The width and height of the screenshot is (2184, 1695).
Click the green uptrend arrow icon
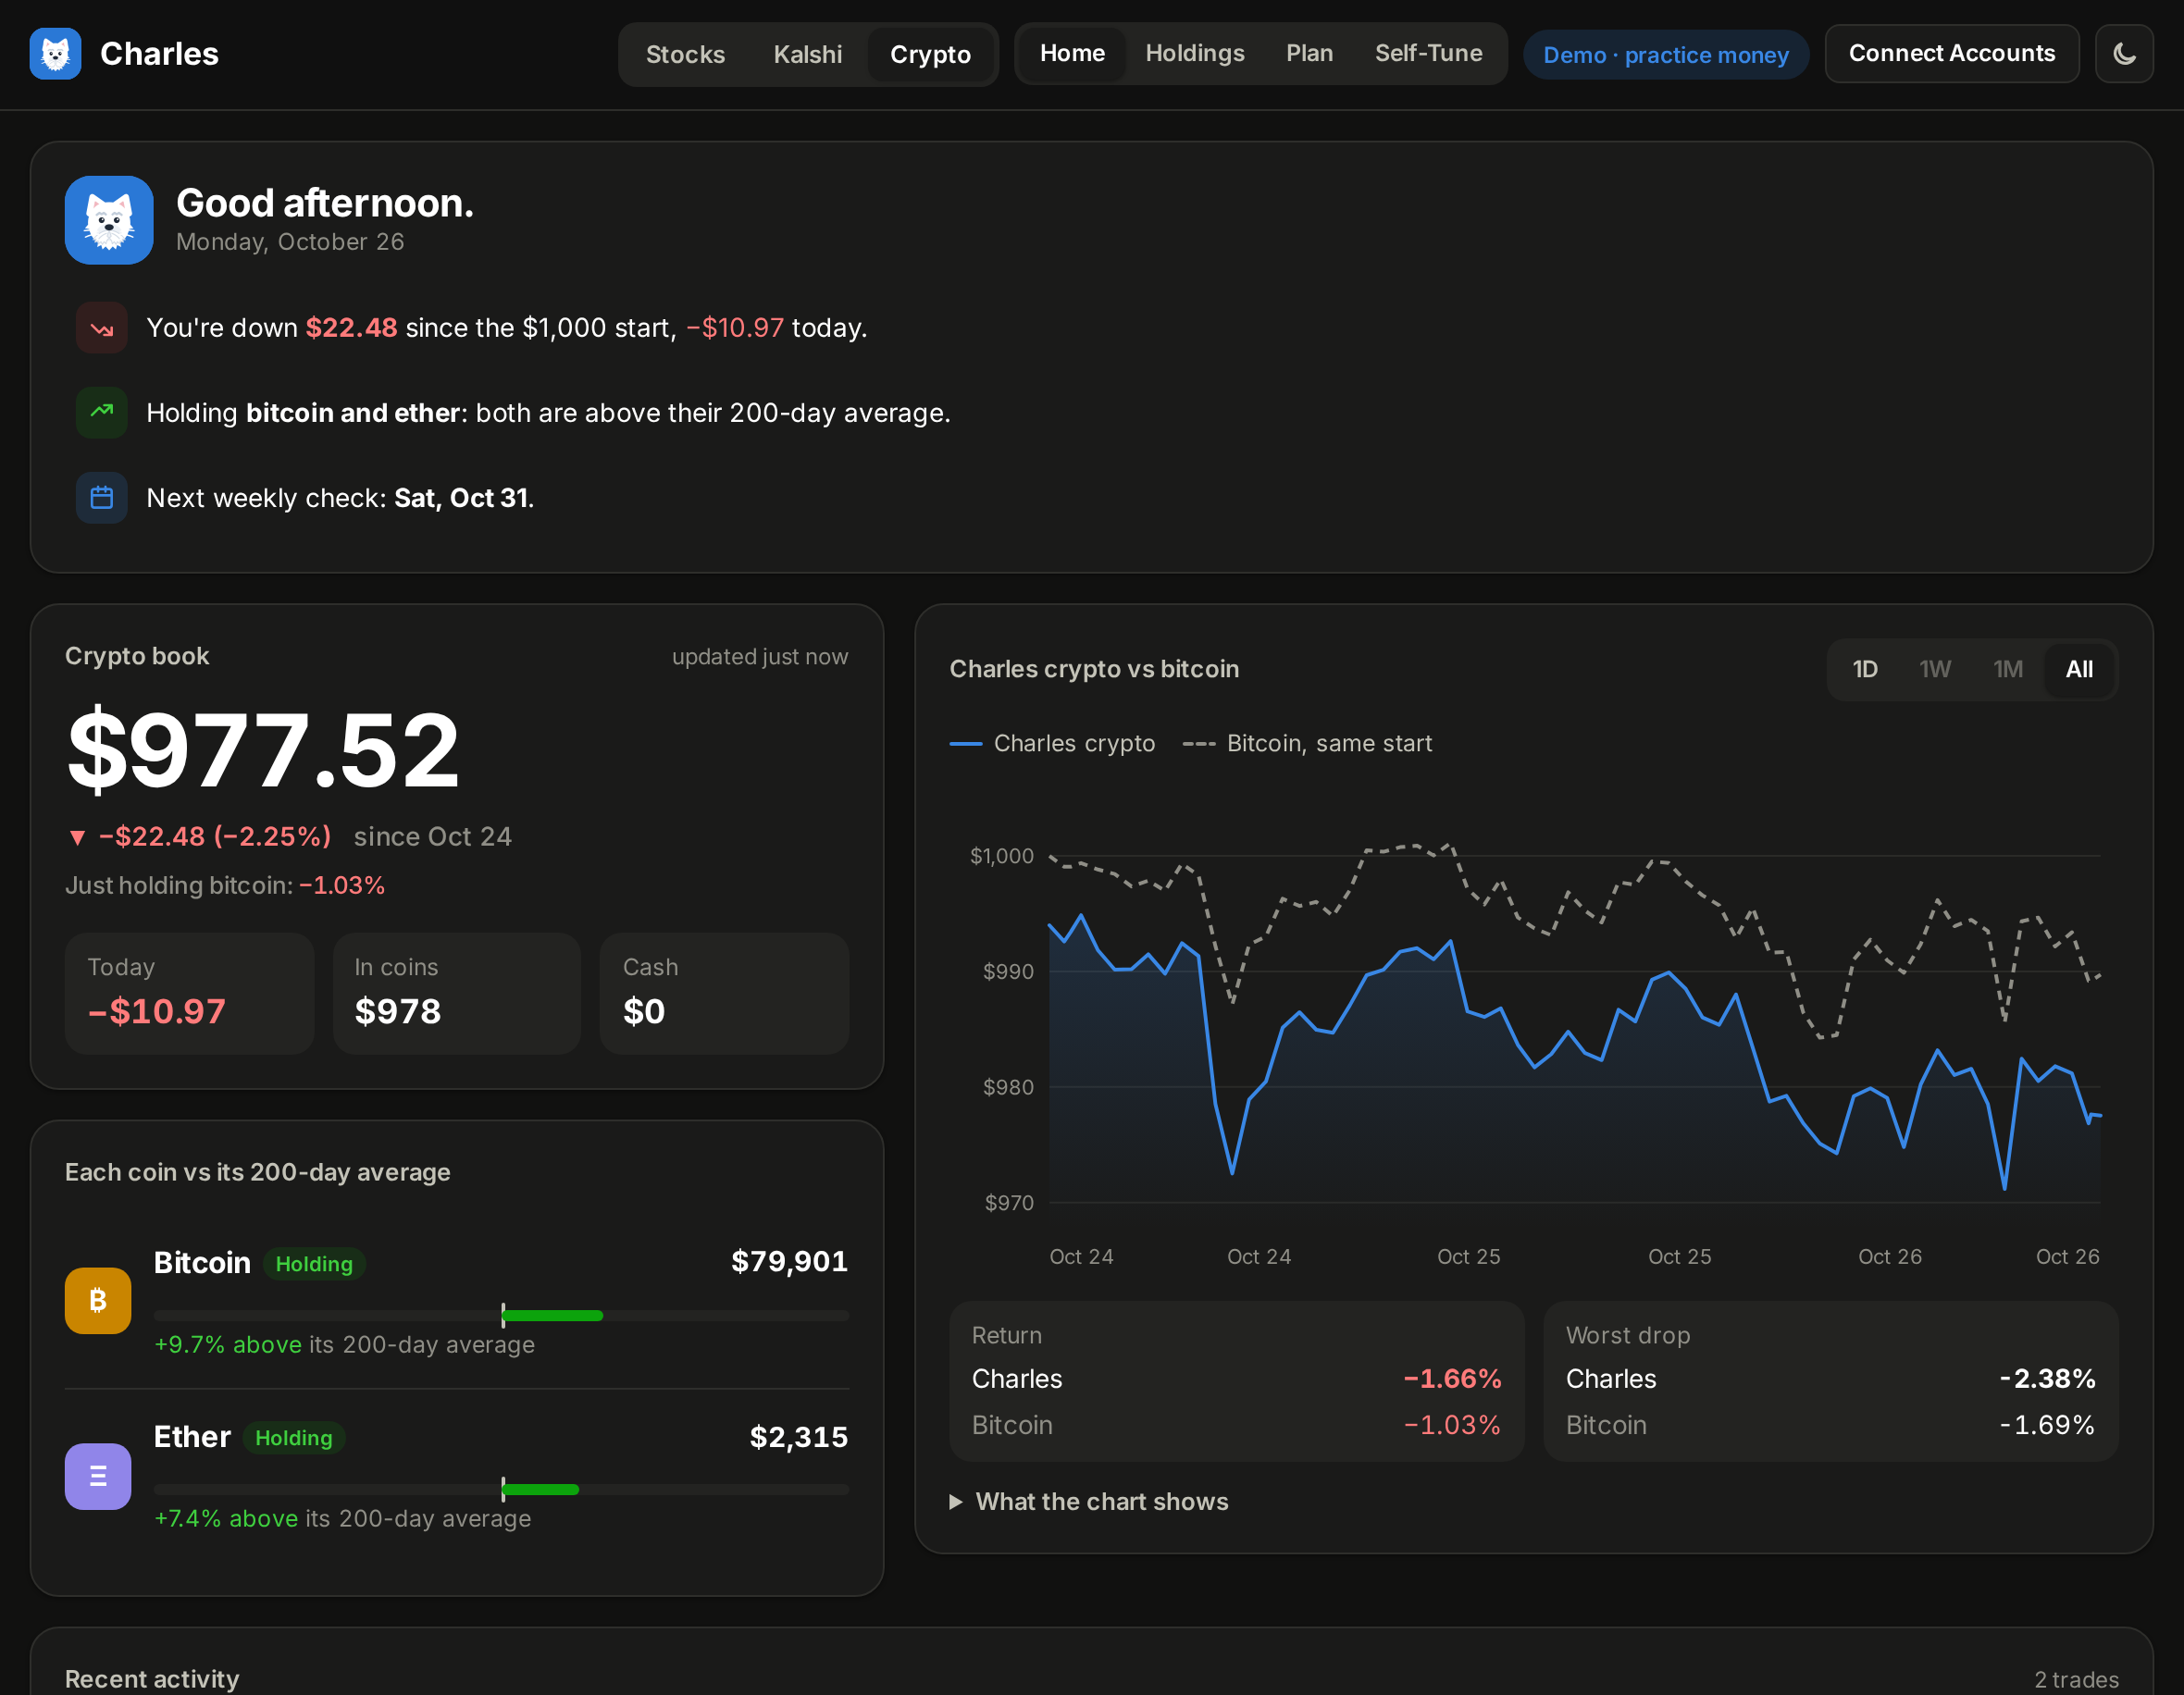point(102,412)
